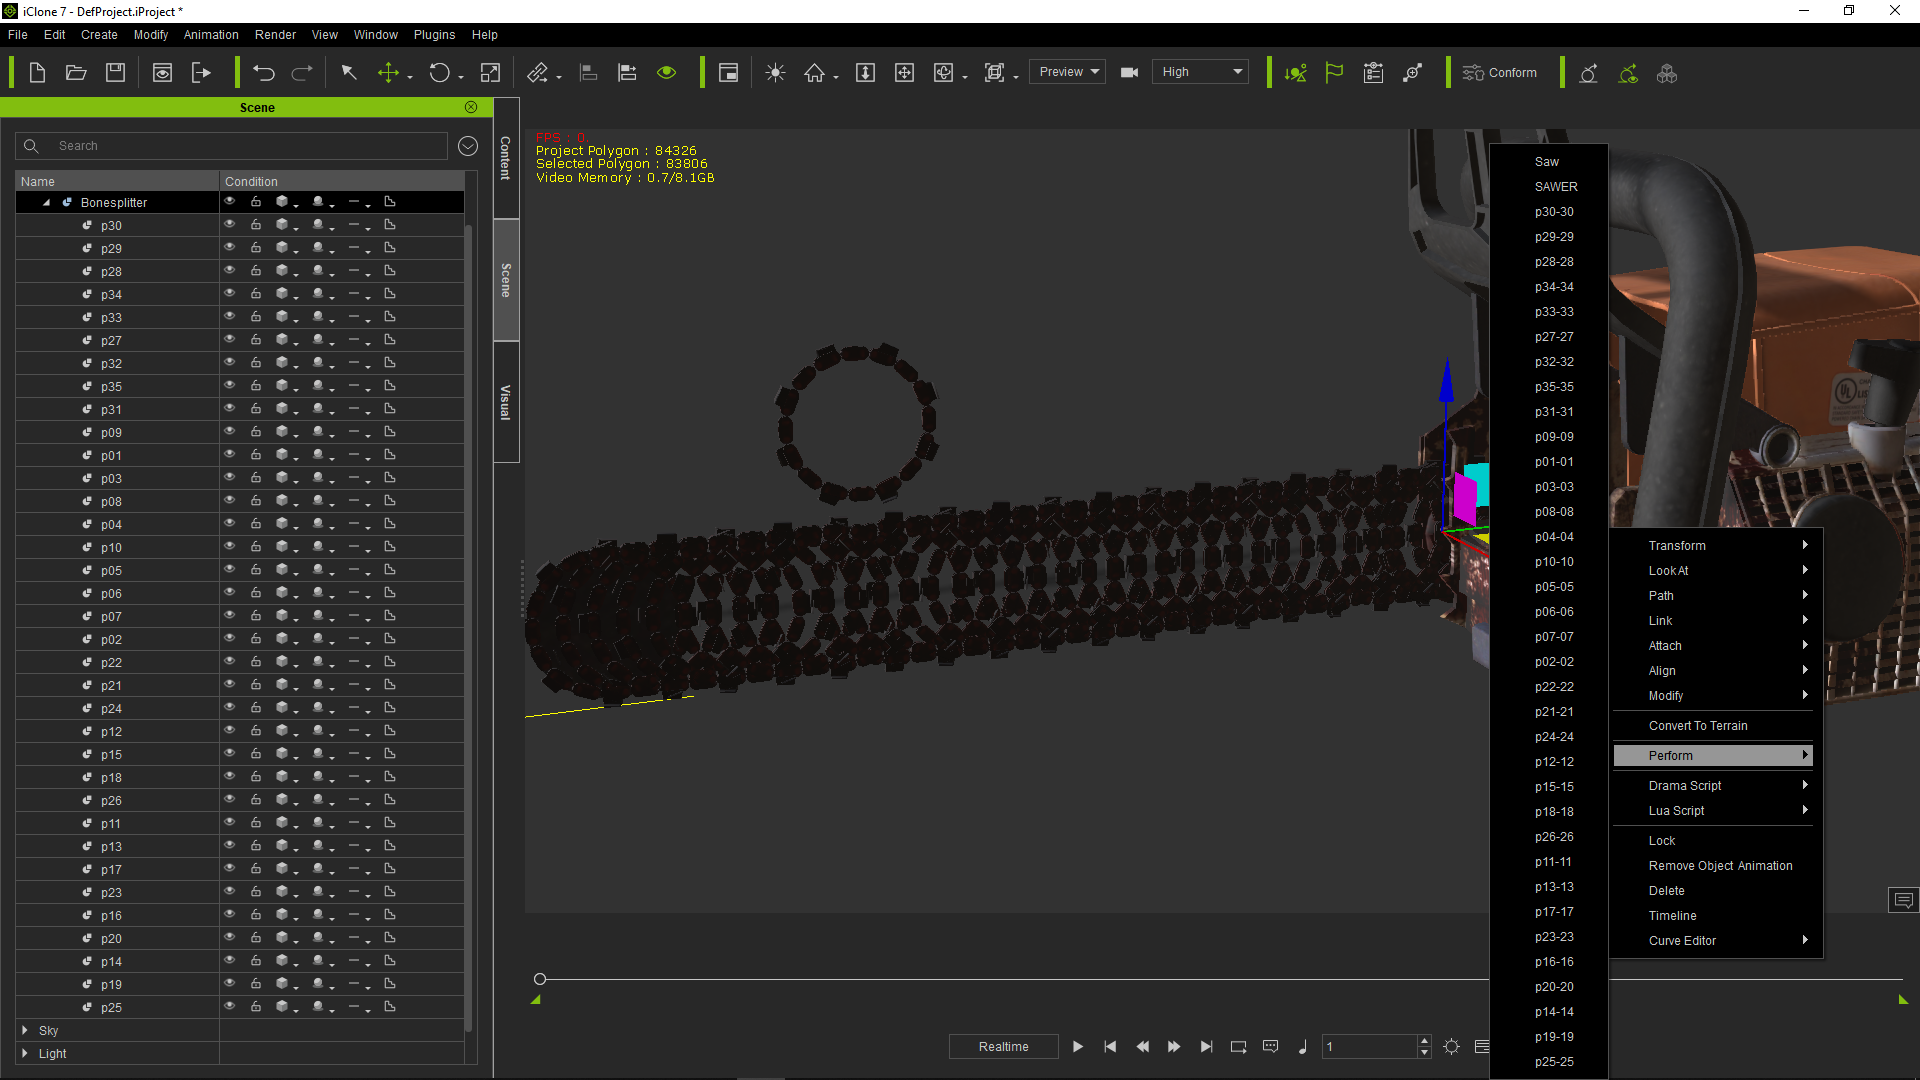Select SAWER in perform list

pos(1556,186)
